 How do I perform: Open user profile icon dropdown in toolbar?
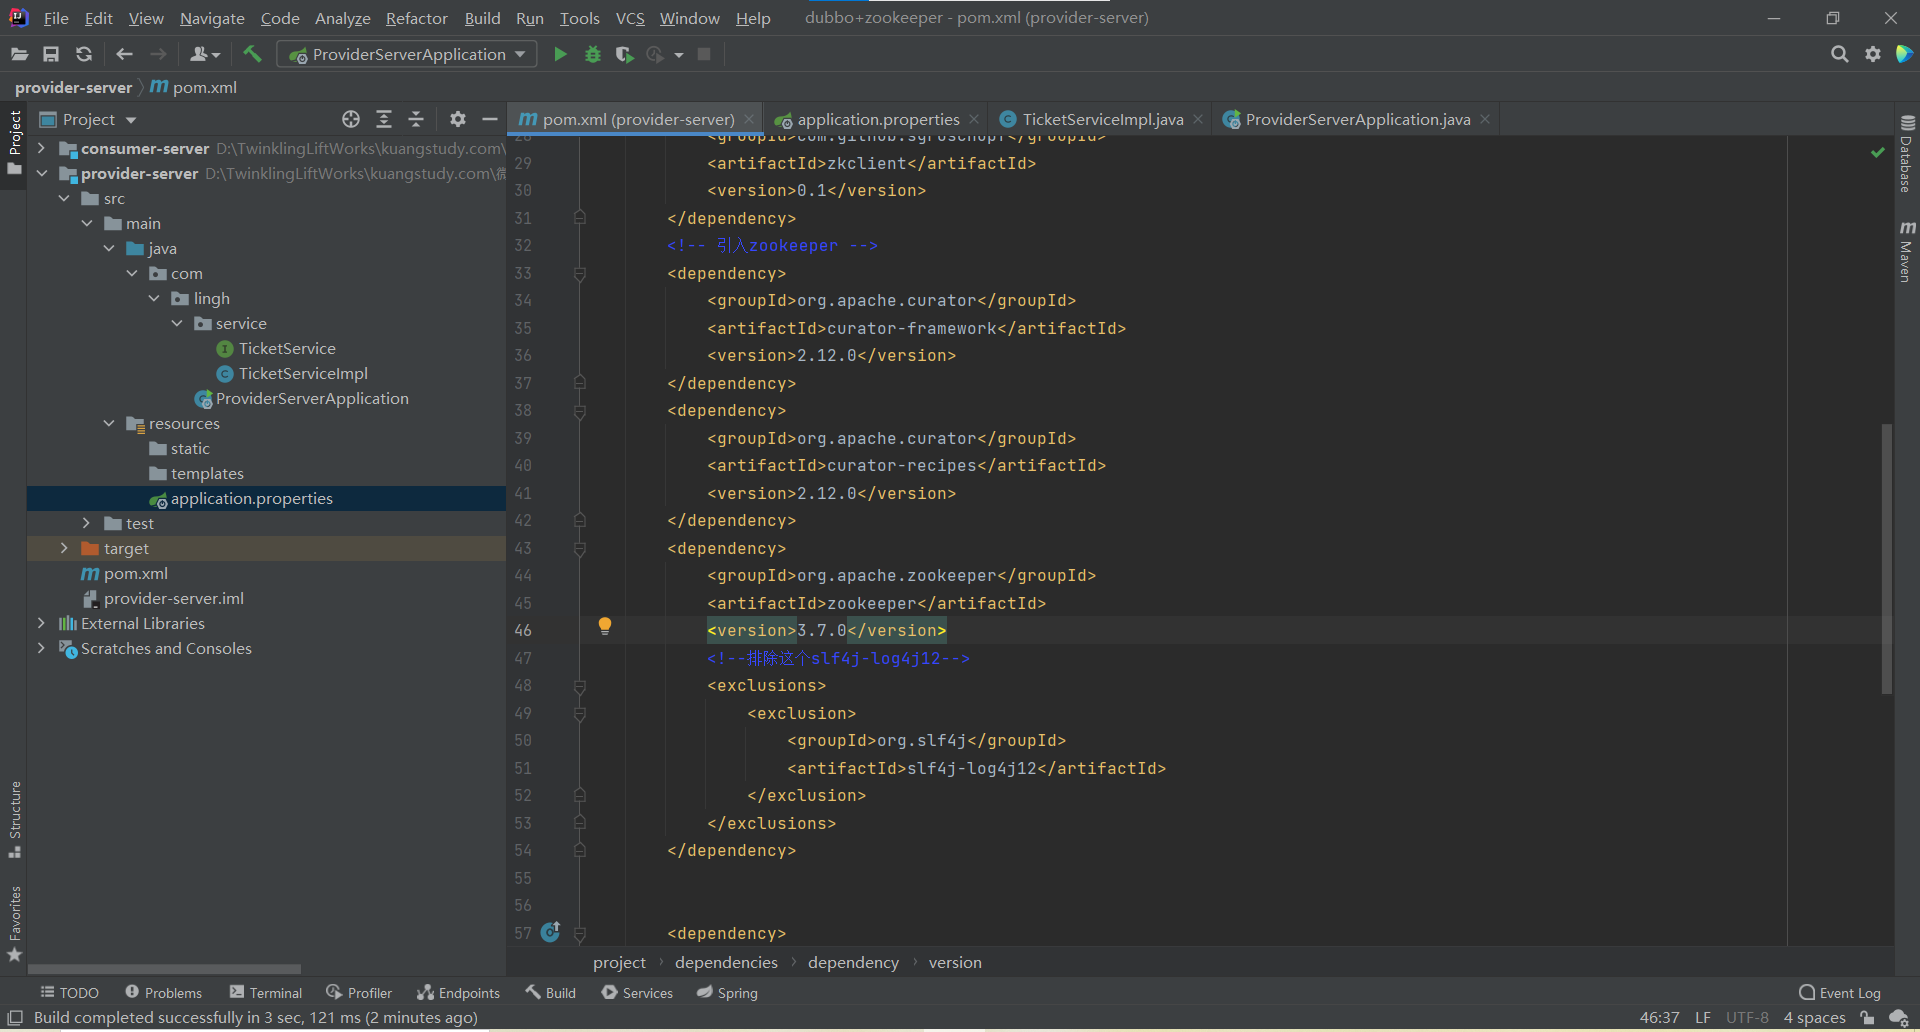205,54
